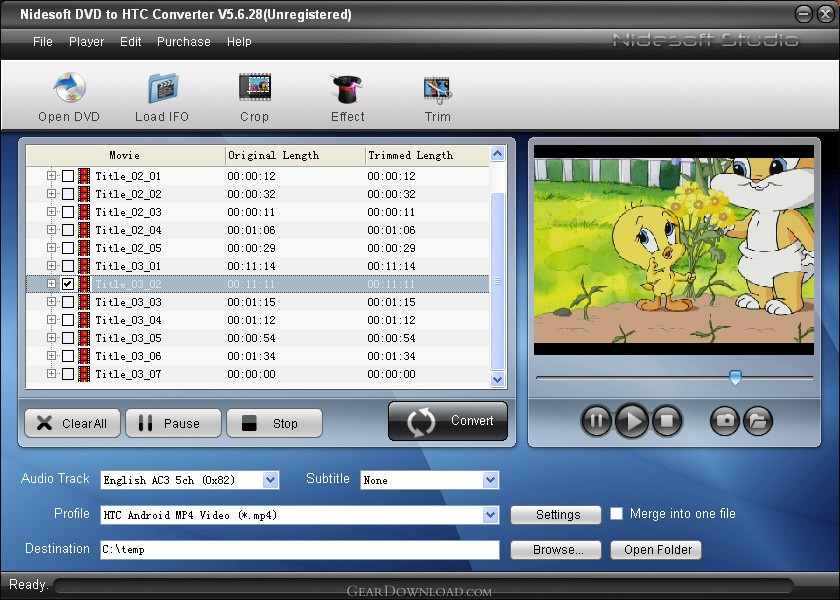Click the list scroll down arrow
Screen dimensions: 840x600
[498, 380]
